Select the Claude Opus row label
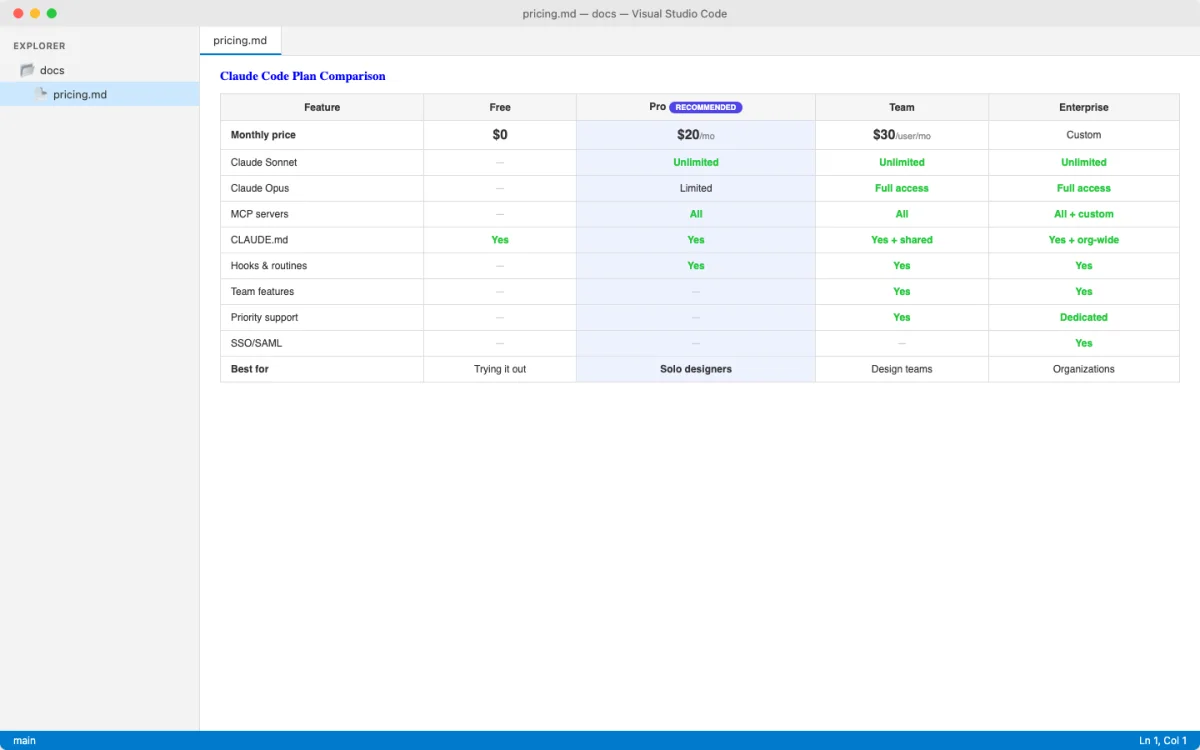The height and width of the screenshot is (750, 1200). click(x=260, y=188)
